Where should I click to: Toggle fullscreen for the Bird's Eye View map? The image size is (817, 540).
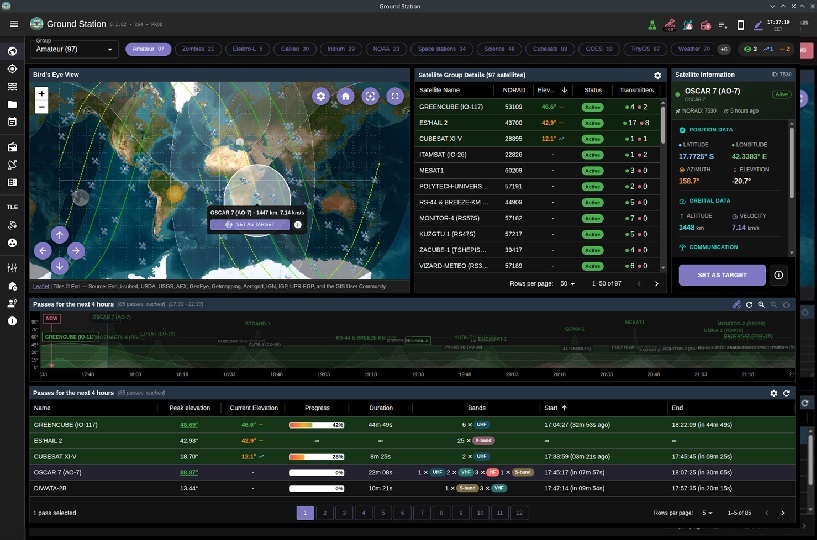click(395, 96)
